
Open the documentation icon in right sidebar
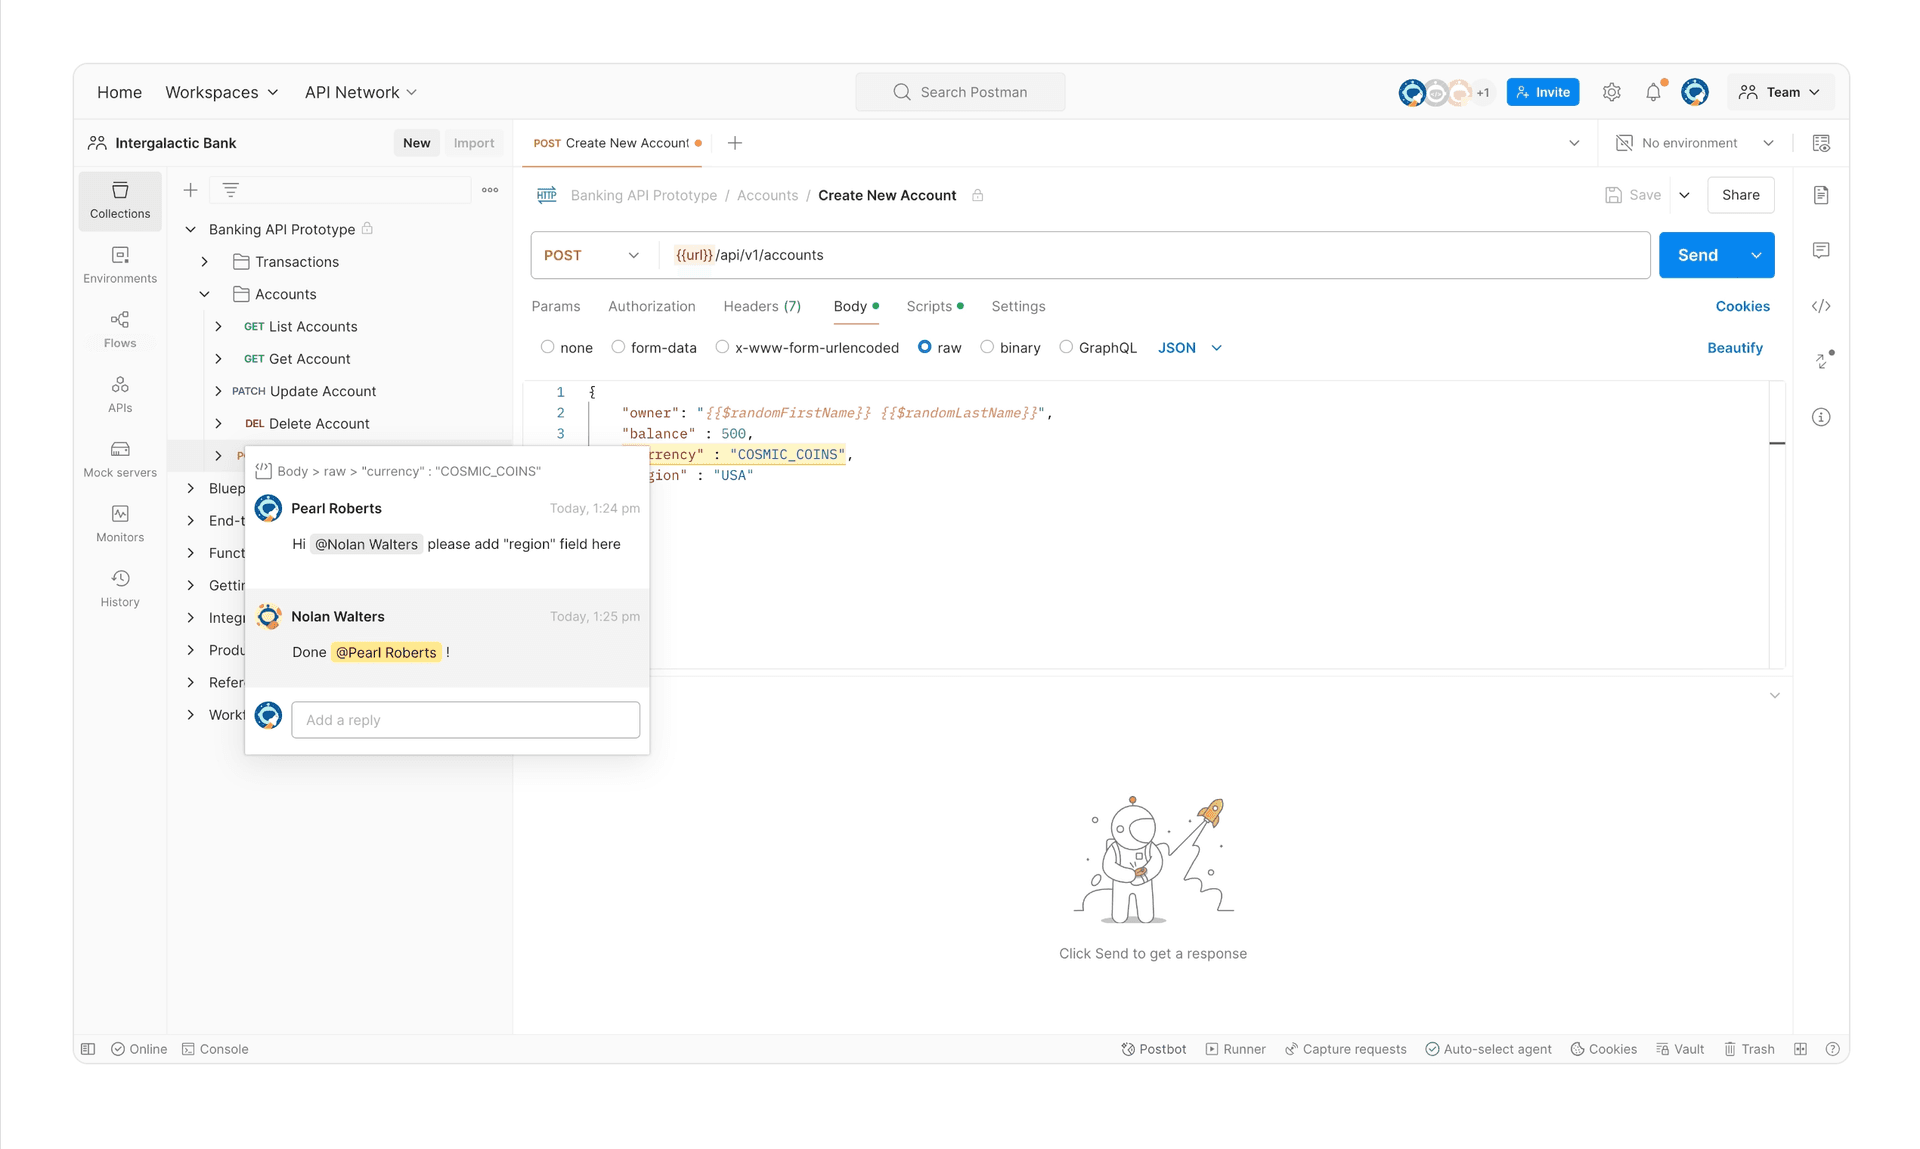pos(1821,195)
